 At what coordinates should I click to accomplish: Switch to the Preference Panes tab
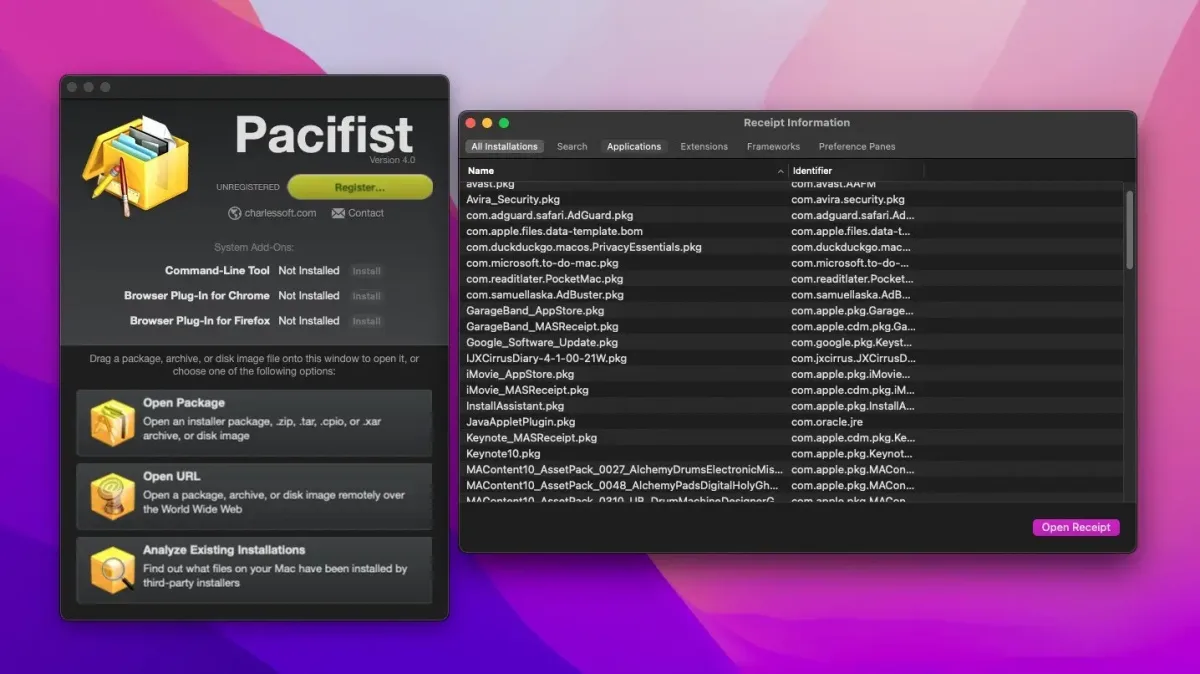(857, 147)
